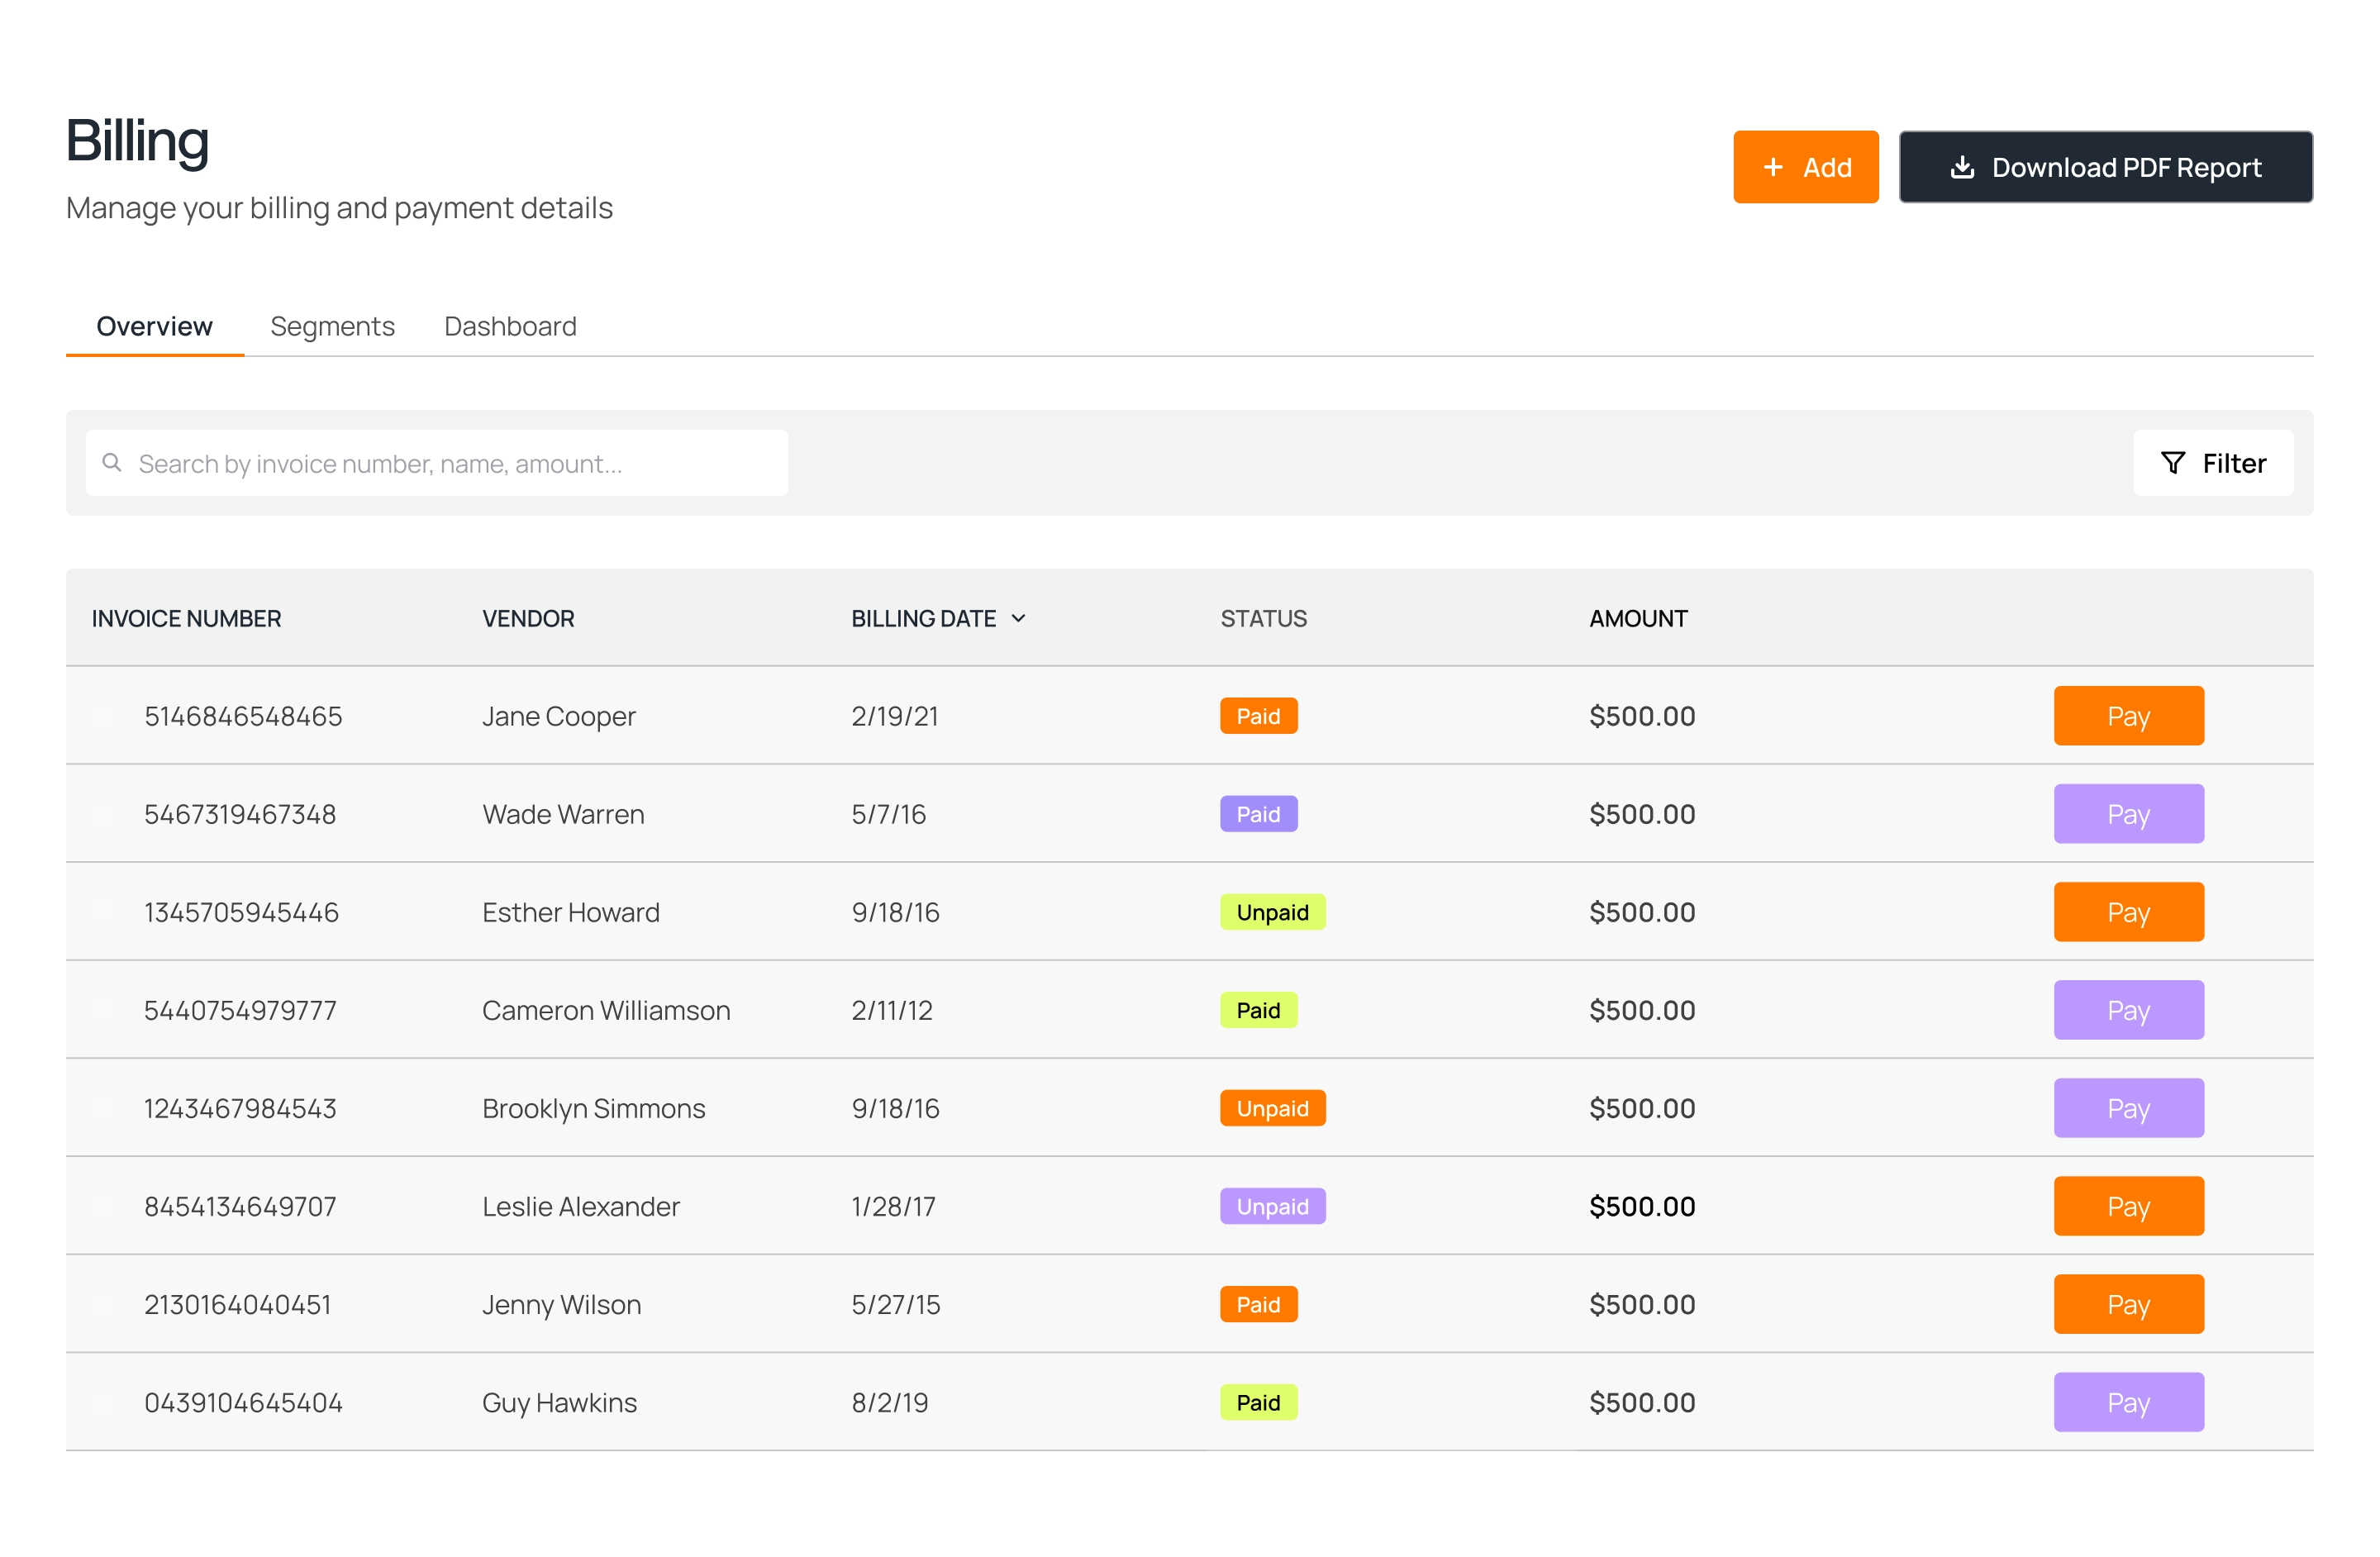2380x1557 pixels.
Task: Click inside the invoice search field
Action: pos(437,462)
